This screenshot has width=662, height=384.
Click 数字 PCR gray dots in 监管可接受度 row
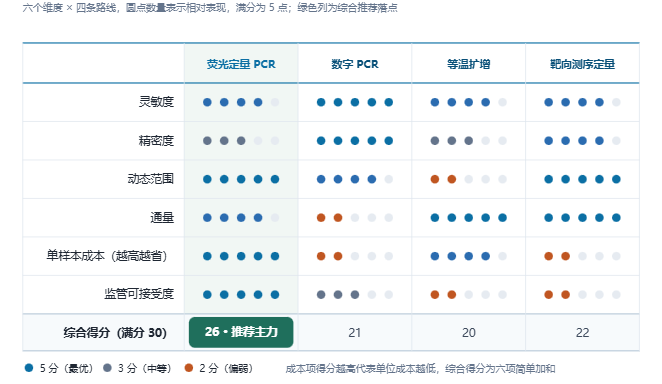338,295
